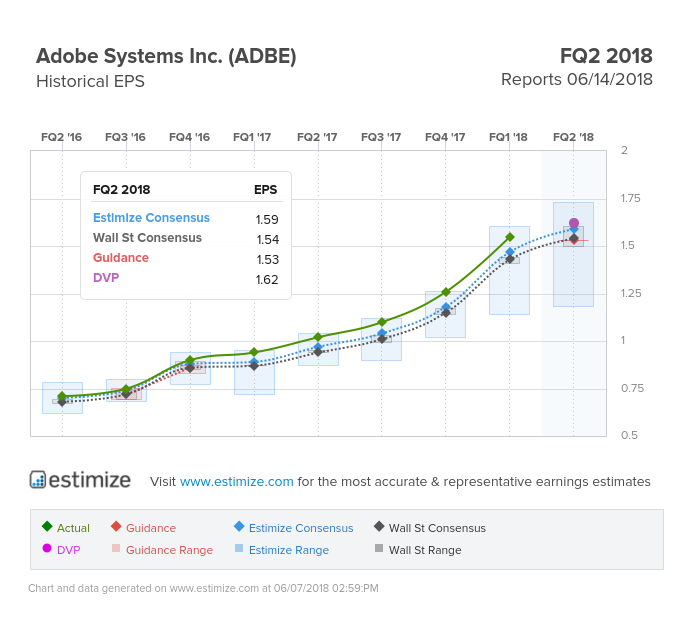Click the dark Wall St Consensus legend diamond
This screenshot has height=620, width=685.
379,526
